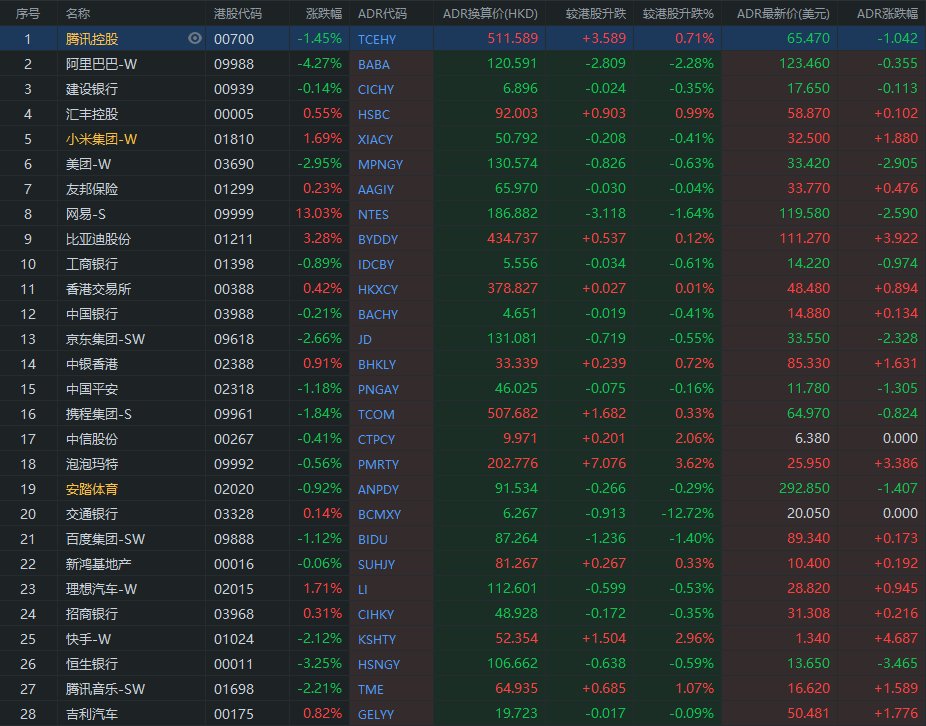Sort by ADR换算价(HKD) column header
The height and width of the screenshot is (726, 926).
point(490,14)
